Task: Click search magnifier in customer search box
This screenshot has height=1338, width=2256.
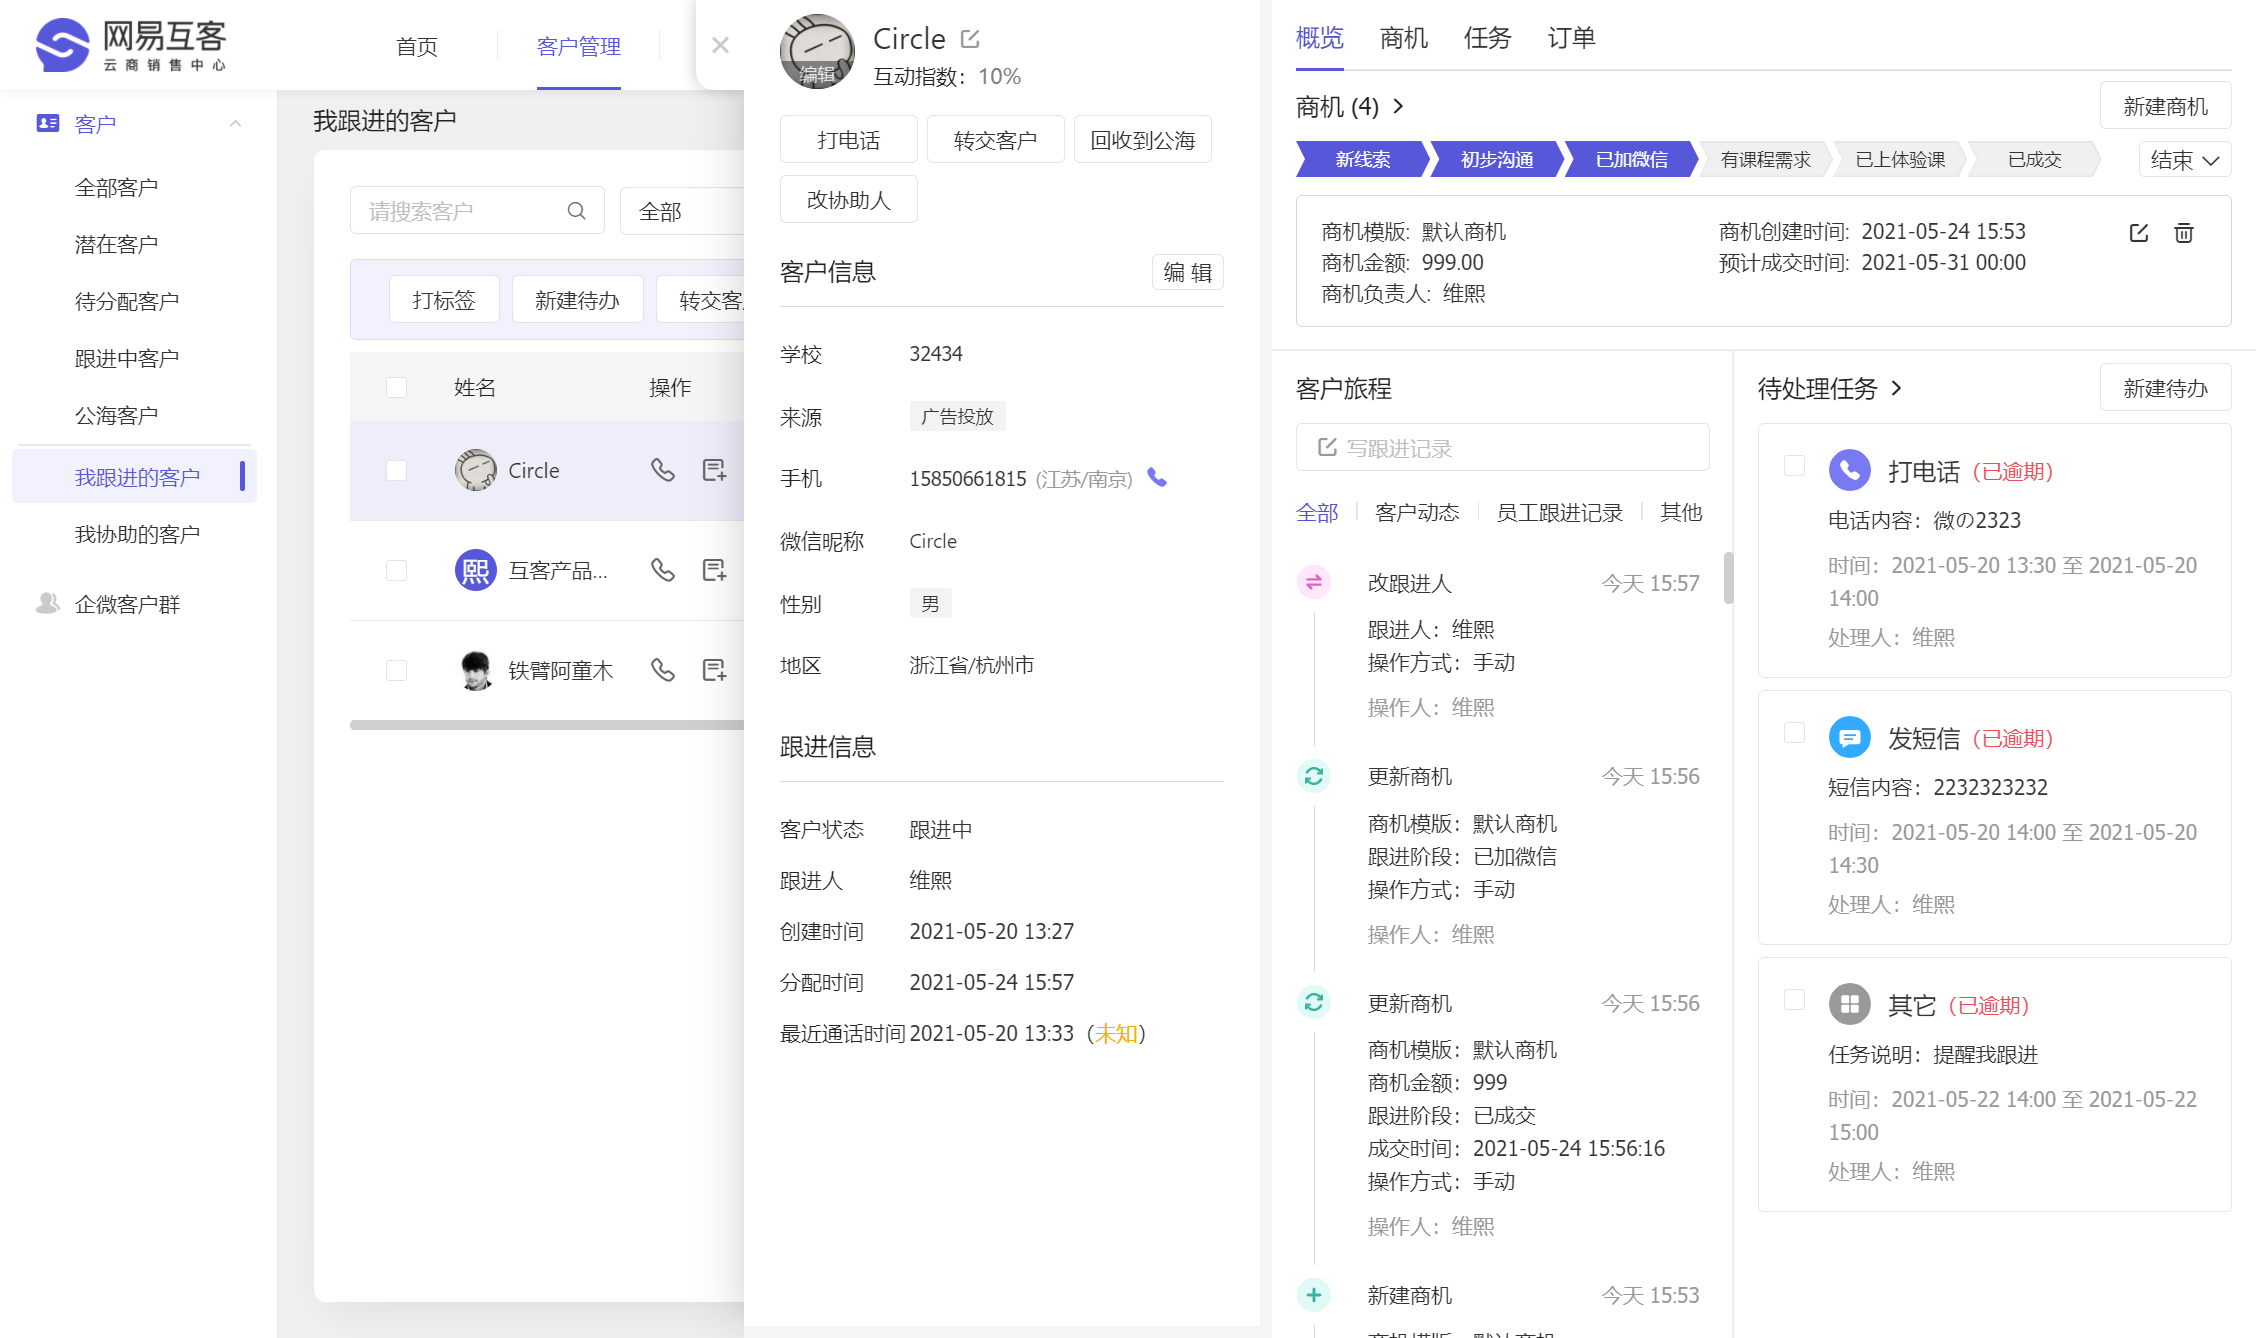Action: [x=576, y=211]
